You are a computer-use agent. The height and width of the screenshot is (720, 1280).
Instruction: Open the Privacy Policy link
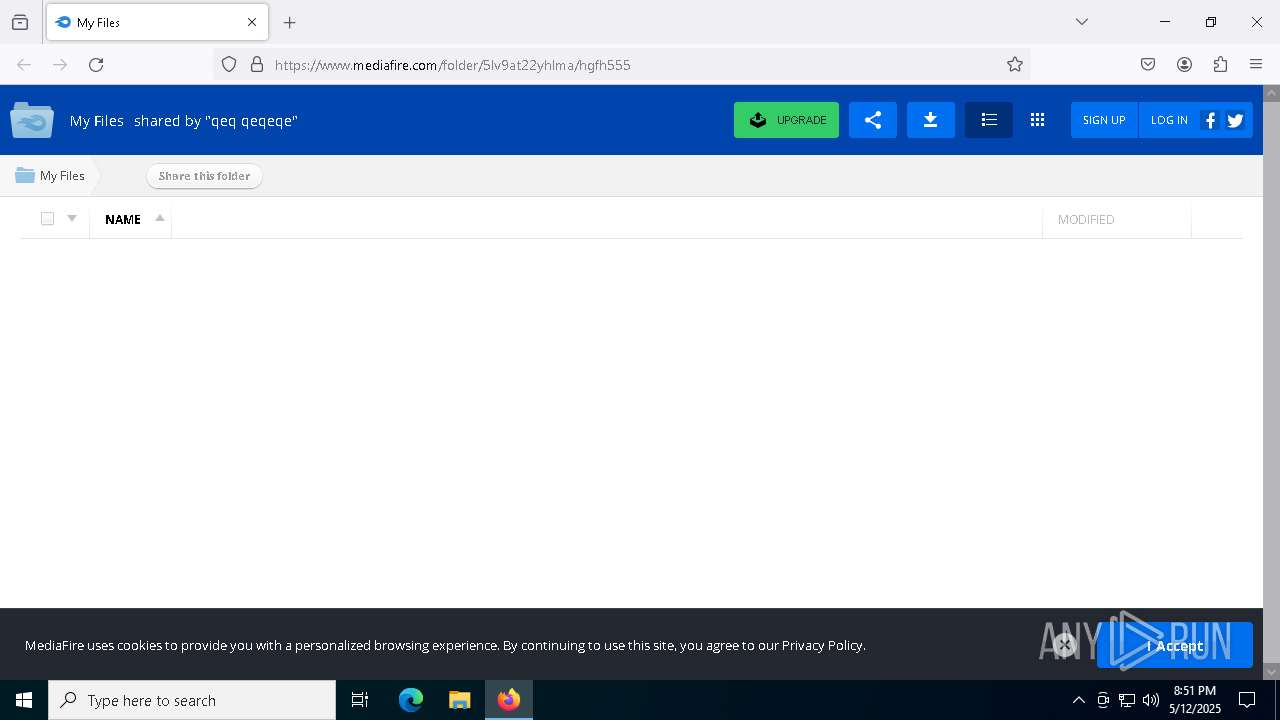coord(822,645)
